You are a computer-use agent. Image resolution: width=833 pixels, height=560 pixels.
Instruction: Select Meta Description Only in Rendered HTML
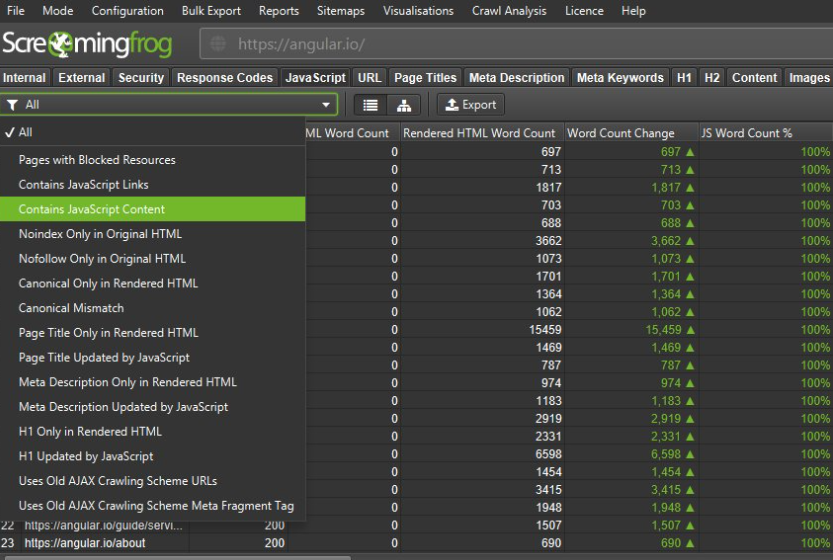(x=153, y=382)
